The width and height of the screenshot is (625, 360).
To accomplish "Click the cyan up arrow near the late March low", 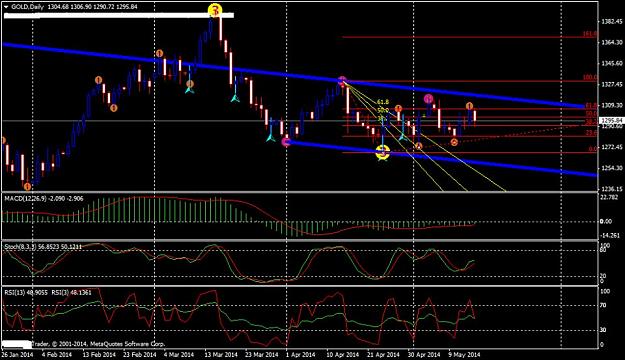I will pyautogui.click(x=271, y=138).
